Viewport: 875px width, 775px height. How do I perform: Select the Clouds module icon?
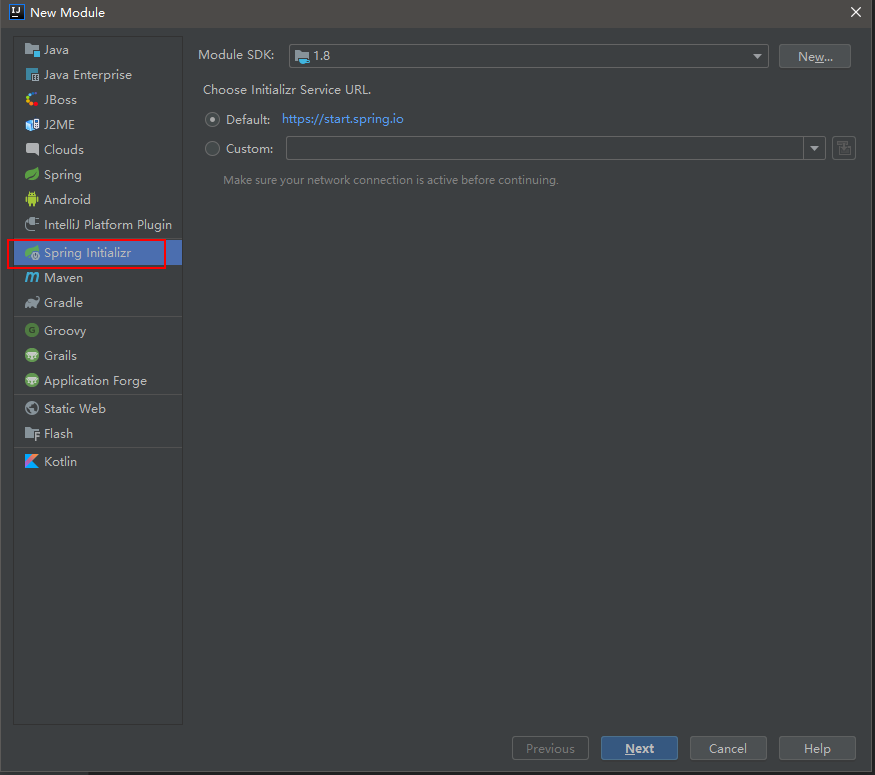click(x=32, y=150)
